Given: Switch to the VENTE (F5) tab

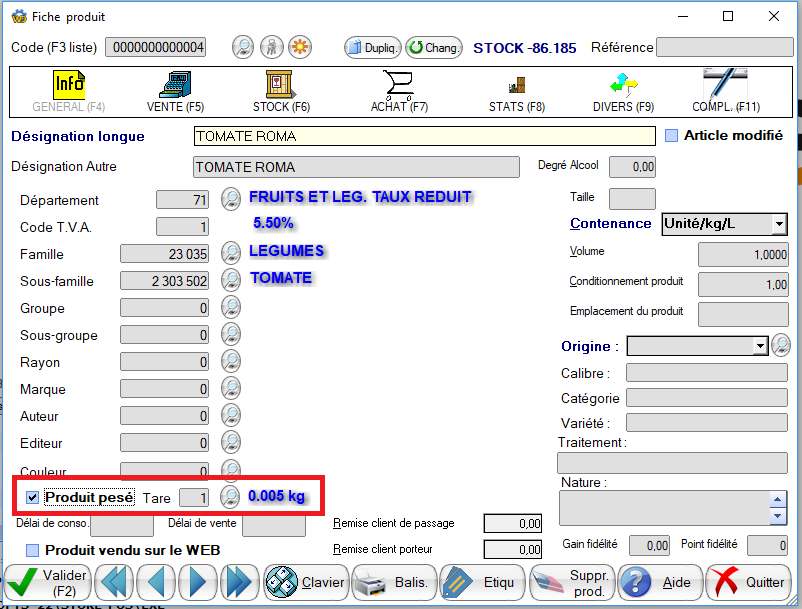Looking at the screenshot, I should [175, 90].
